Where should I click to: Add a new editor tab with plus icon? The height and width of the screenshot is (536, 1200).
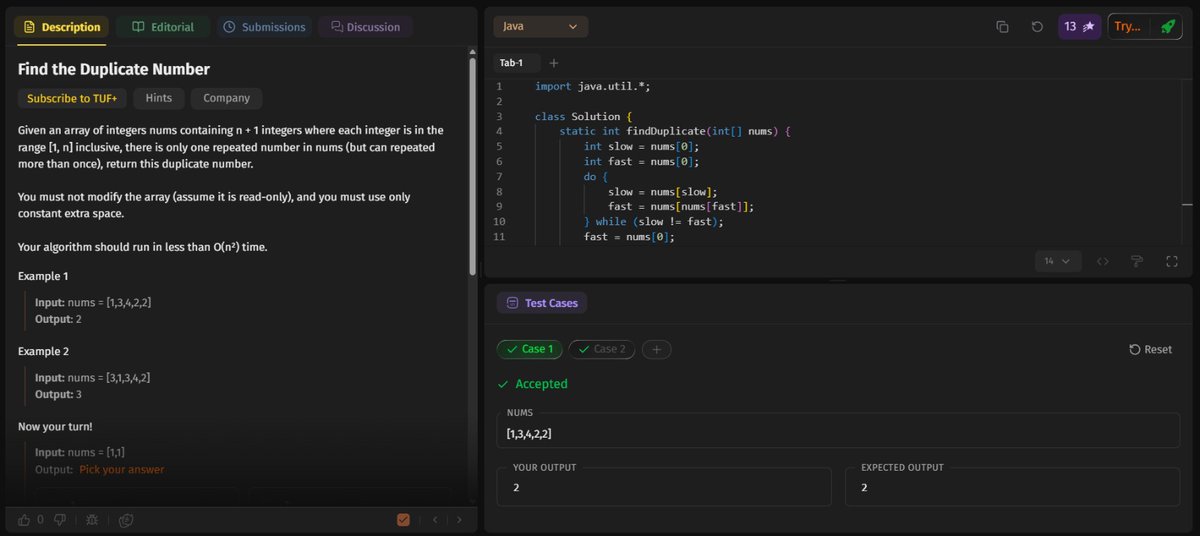554,63
